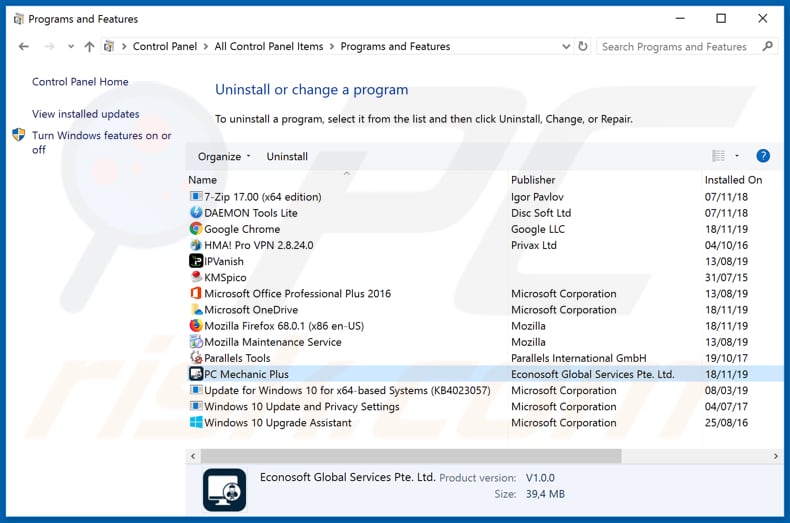Refresh the Programs and Features list
The width and height of the screenshot is (790, 523).
tap(583, 46)
